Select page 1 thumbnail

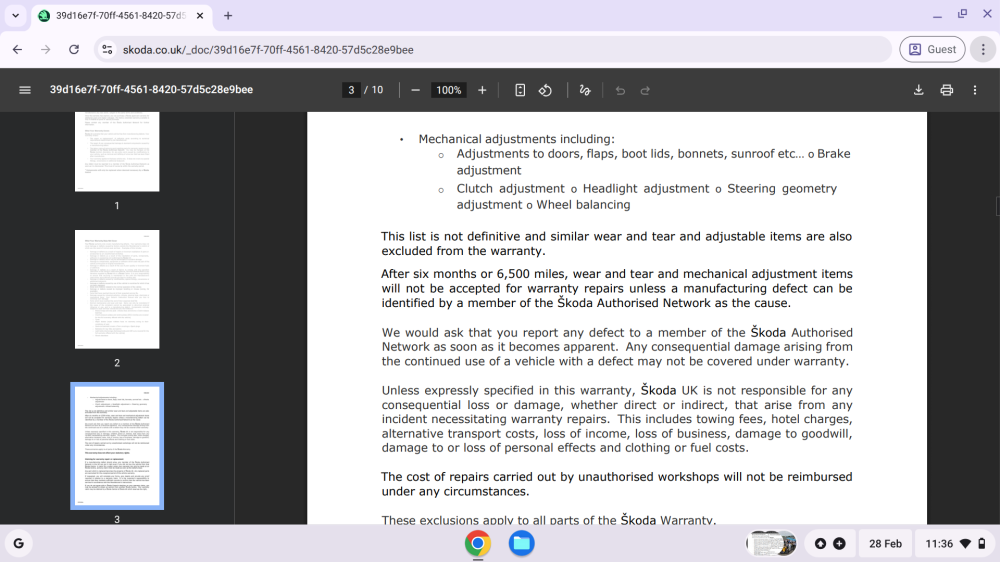[117, 152]
